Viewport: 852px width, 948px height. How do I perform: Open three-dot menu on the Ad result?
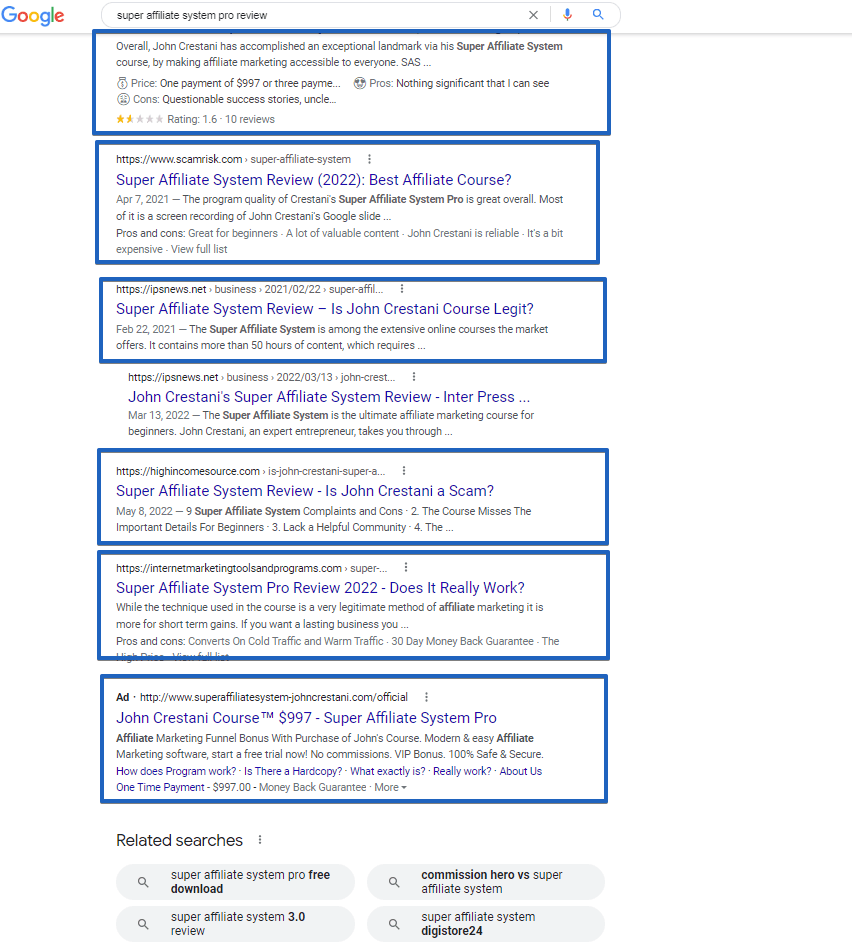click(x=426, y=697)
